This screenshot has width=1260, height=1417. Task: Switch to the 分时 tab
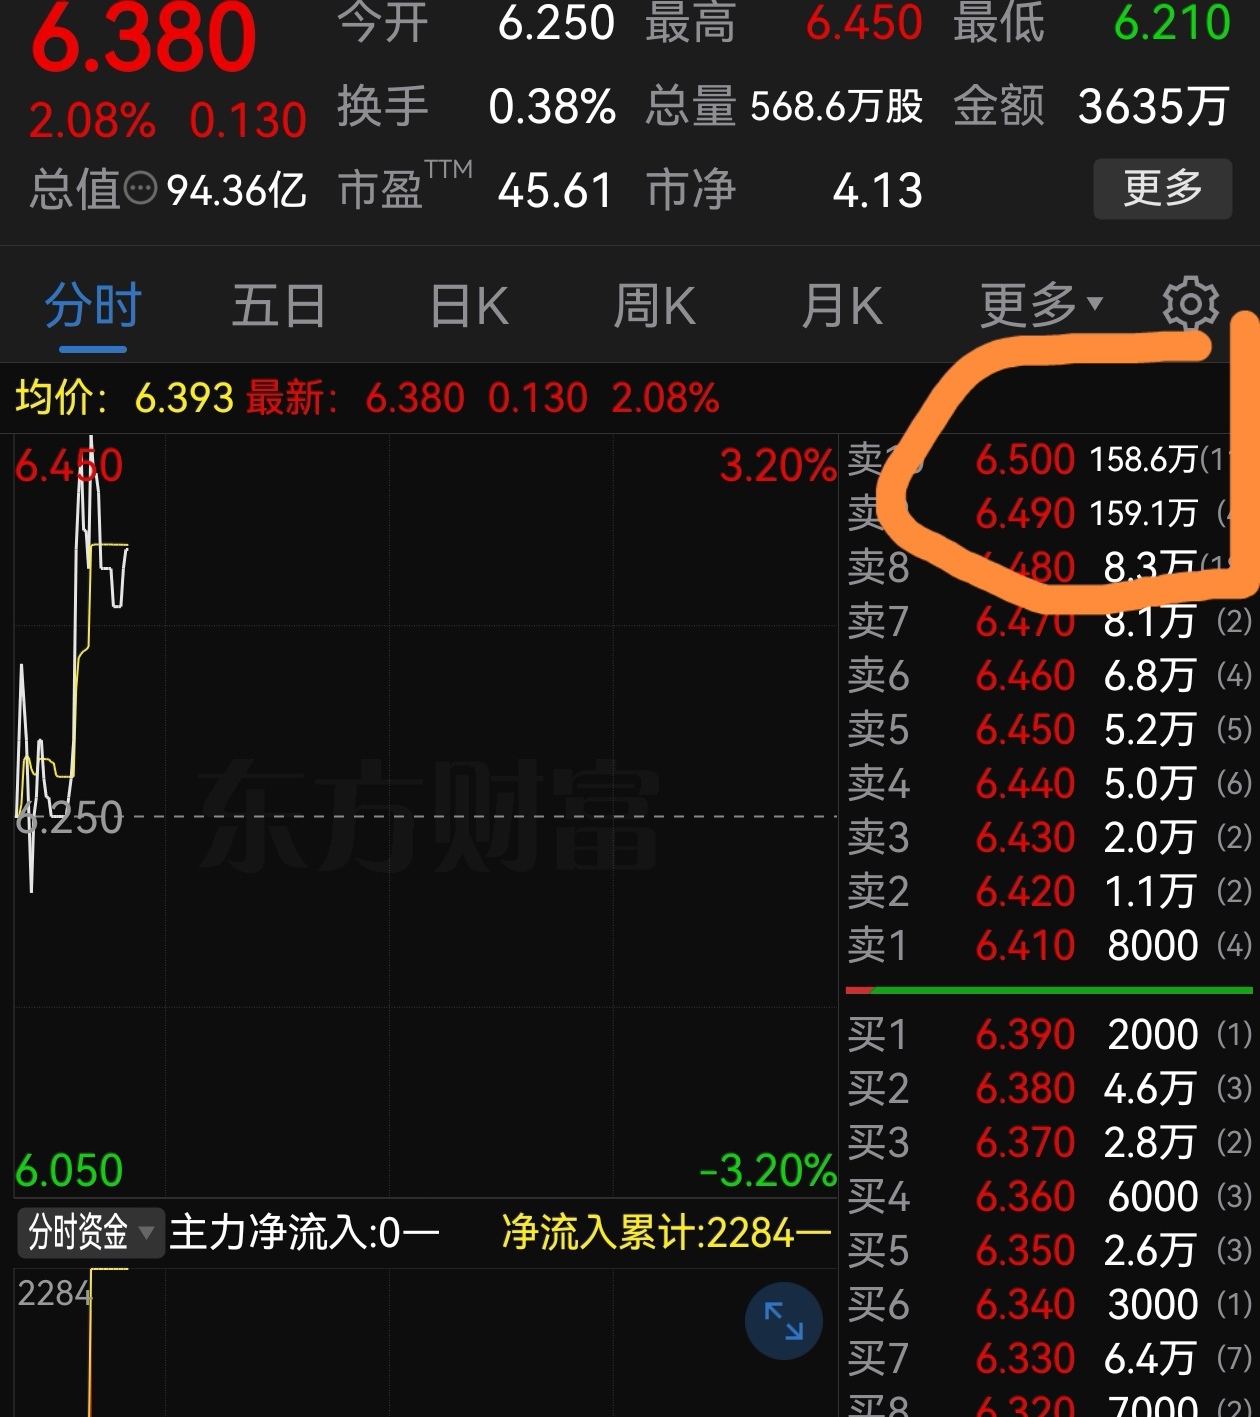tap(93, 305)
